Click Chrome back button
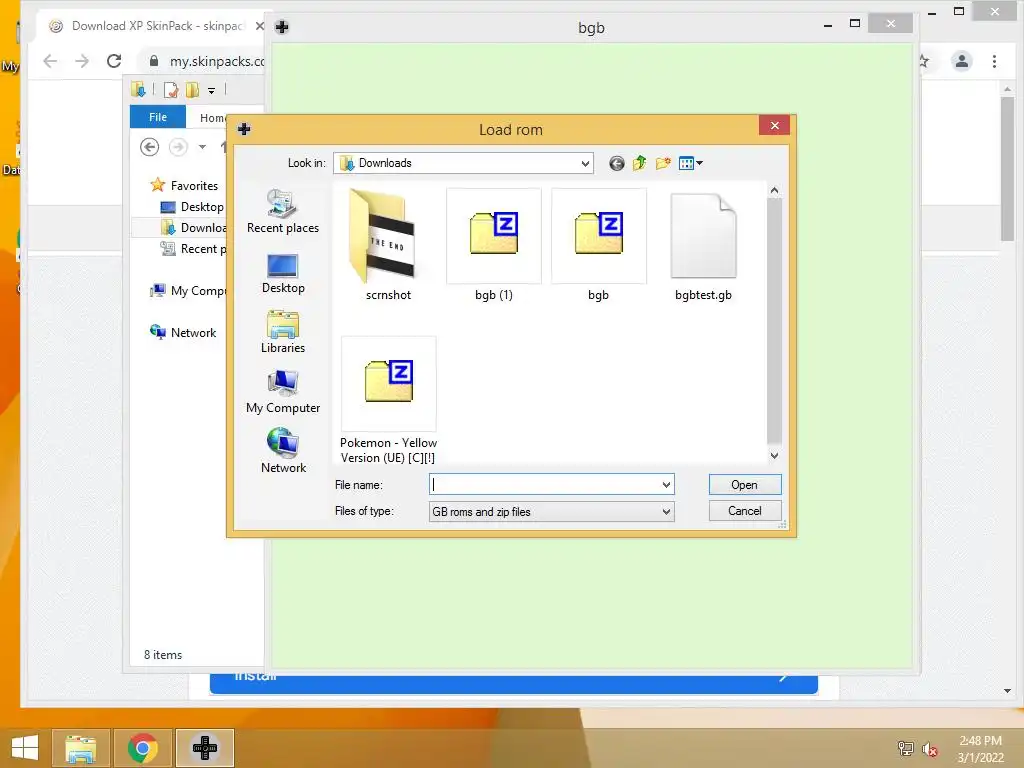Image resolution: width=1024 pixels, height=768 pixels. coord(50,61)
